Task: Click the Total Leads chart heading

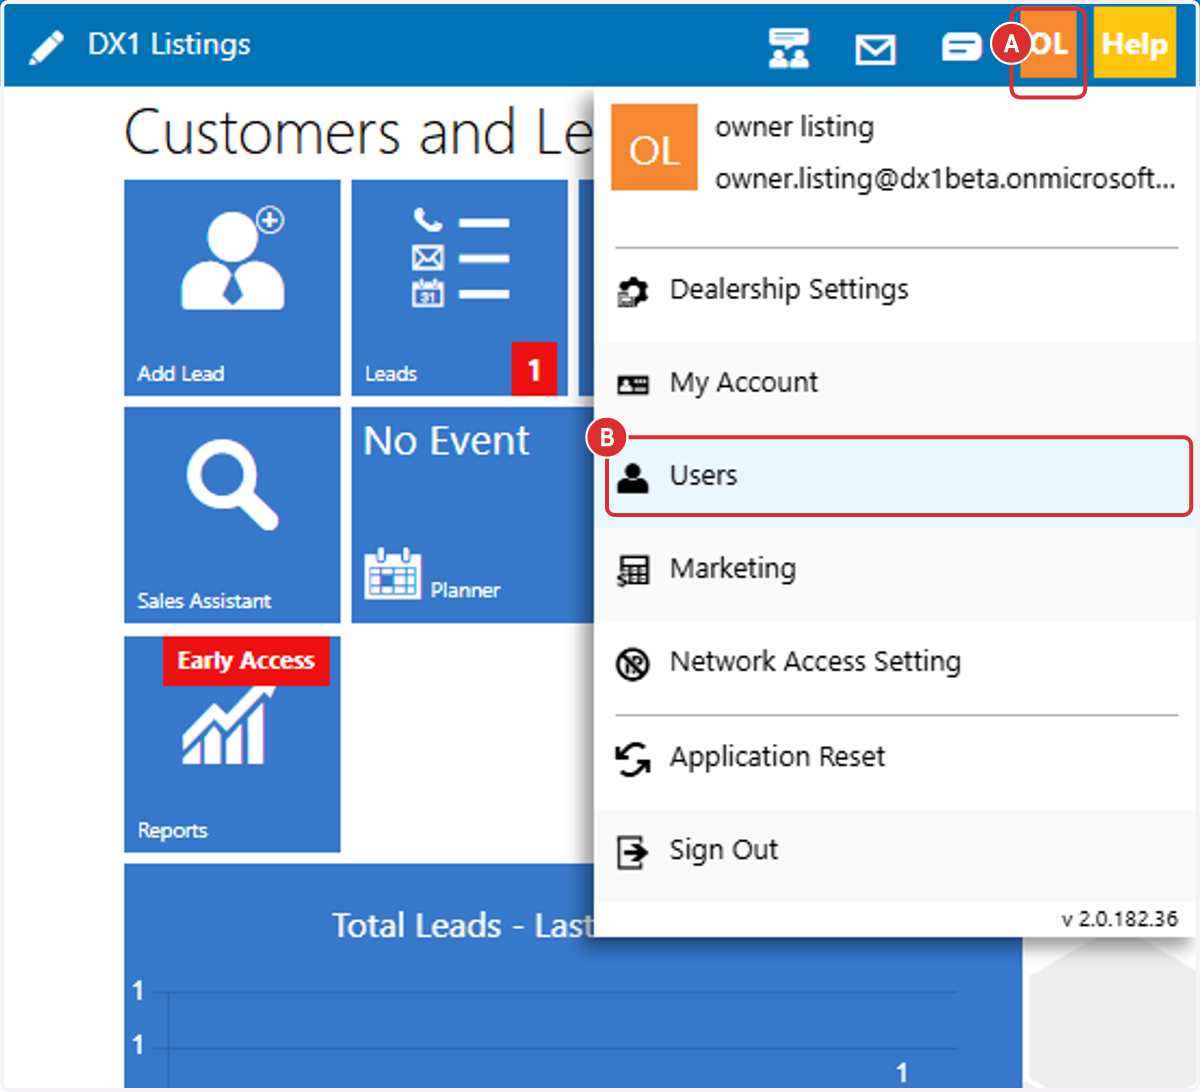Action: click(x=463, y=925)
